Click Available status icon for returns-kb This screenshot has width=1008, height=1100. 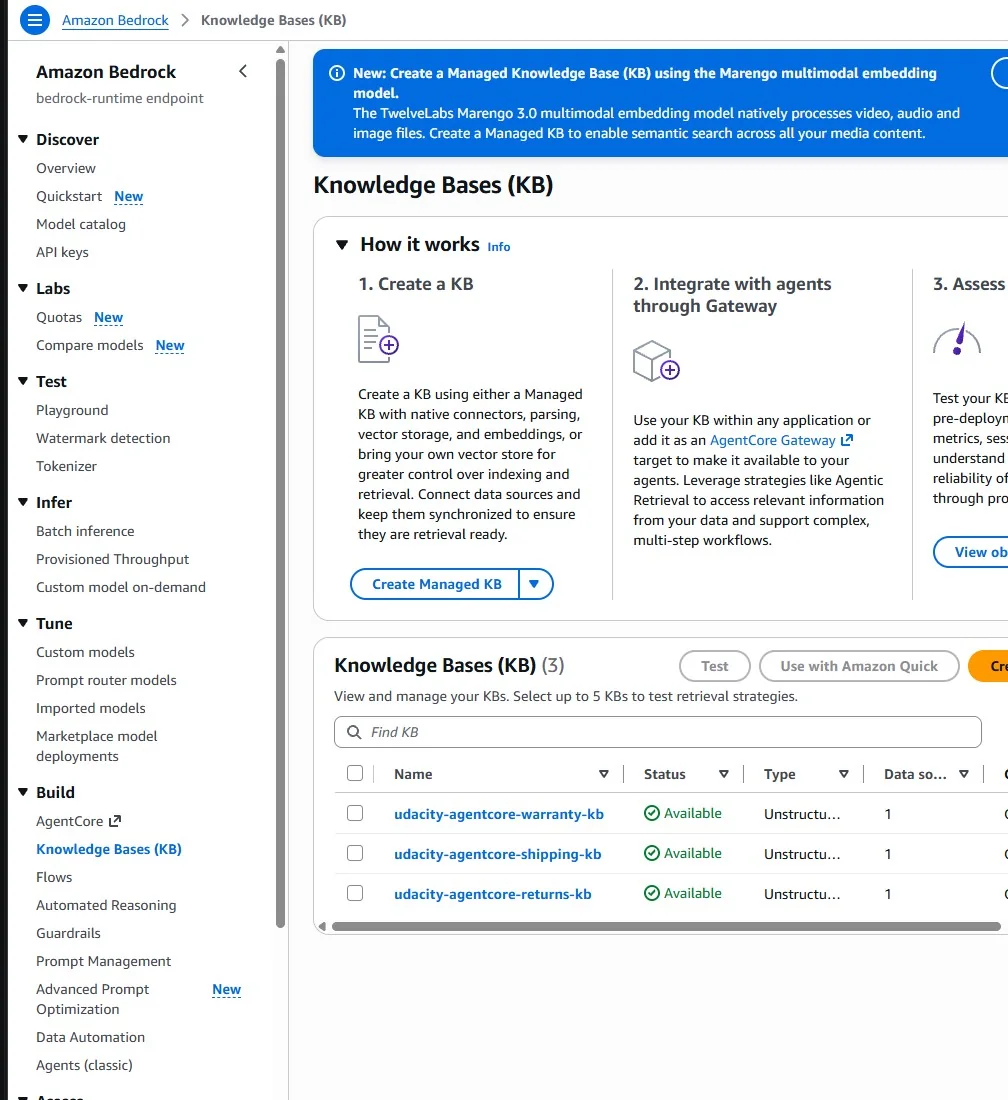652,893
